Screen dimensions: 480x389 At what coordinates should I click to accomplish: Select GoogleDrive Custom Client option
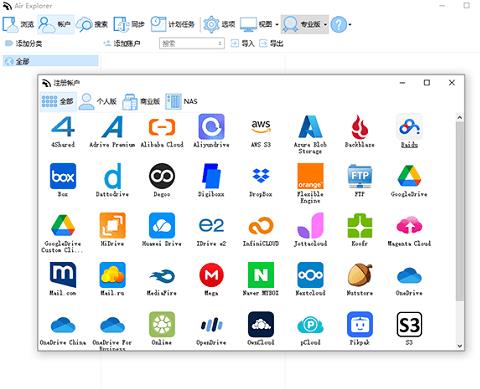coord(63,233)
